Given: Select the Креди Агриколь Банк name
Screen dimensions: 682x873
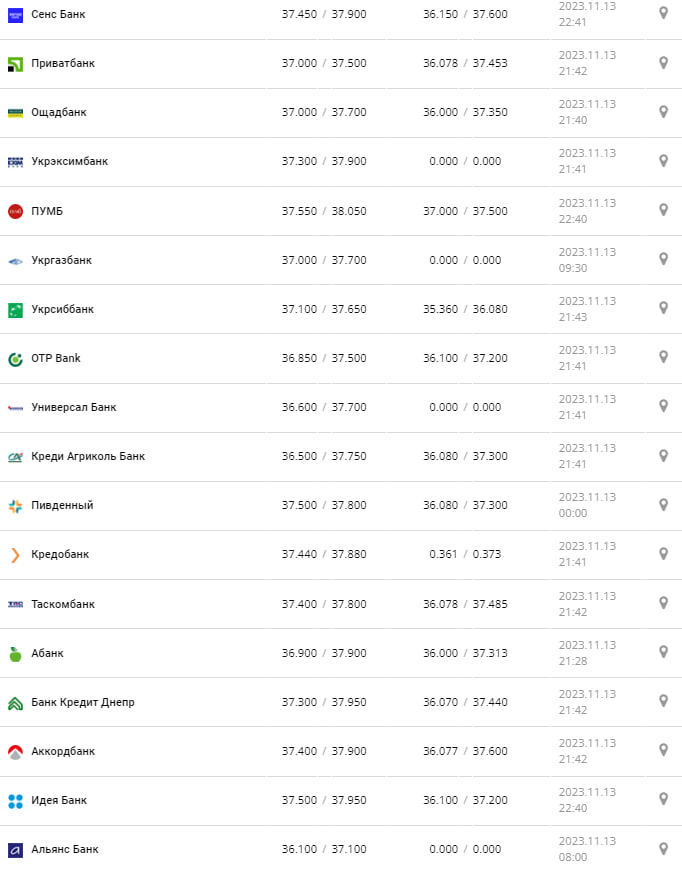Looking at the screenshot, I should (x=88, y=456).
